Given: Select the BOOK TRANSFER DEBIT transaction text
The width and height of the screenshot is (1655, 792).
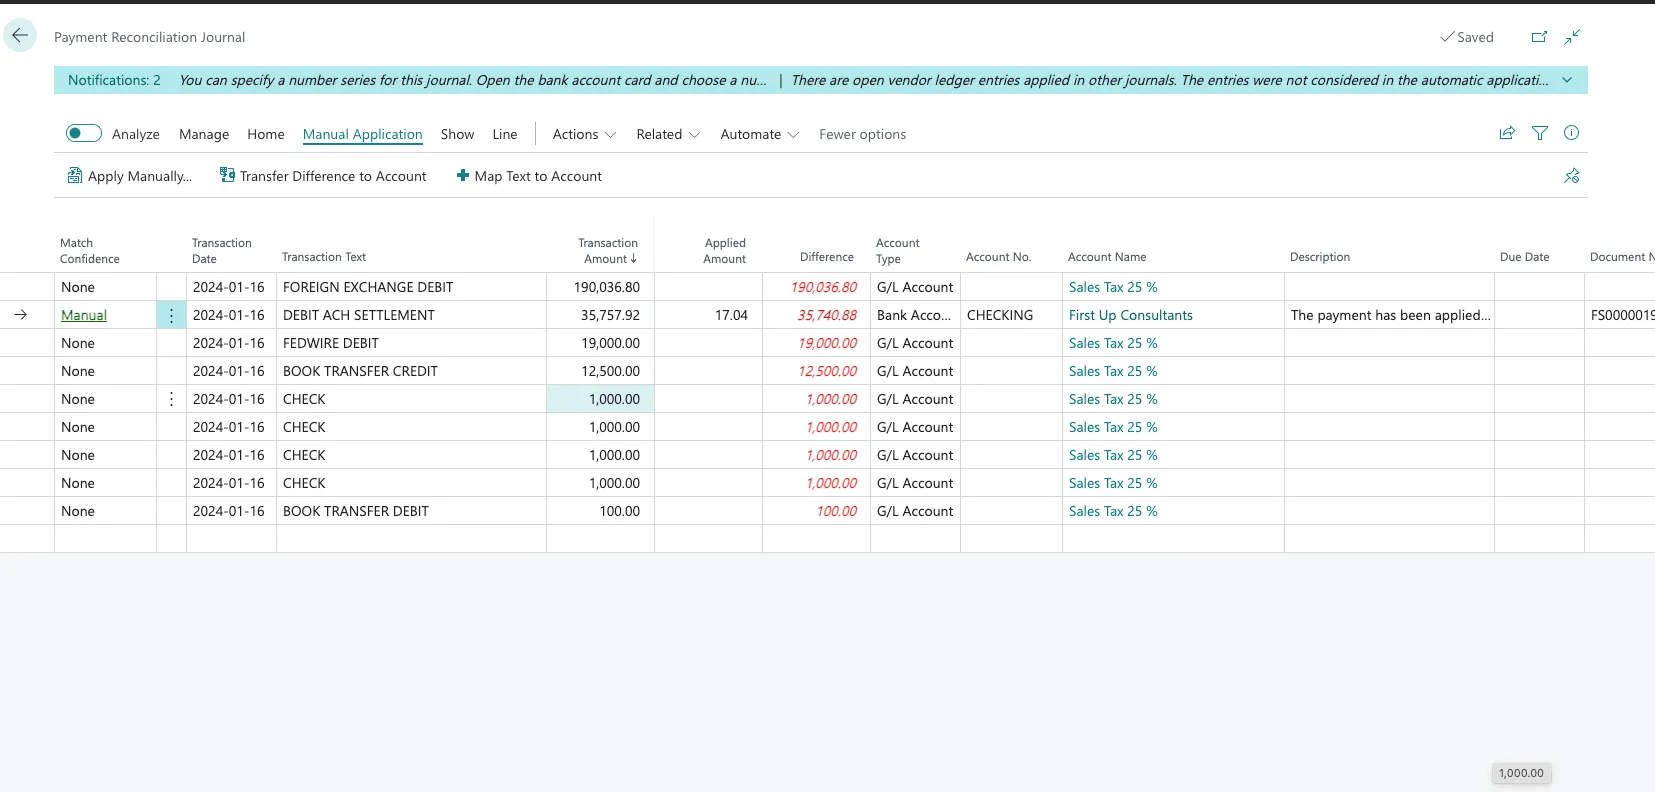Looking at the screenshot, I should tap(356, 511).
